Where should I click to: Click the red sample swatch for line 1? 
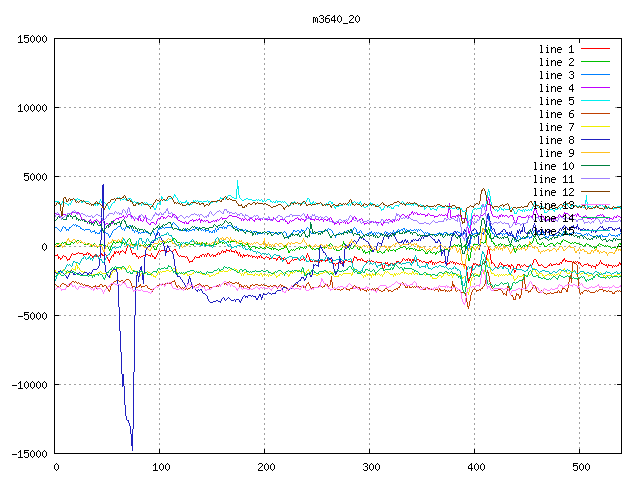[x=596, y=49]
